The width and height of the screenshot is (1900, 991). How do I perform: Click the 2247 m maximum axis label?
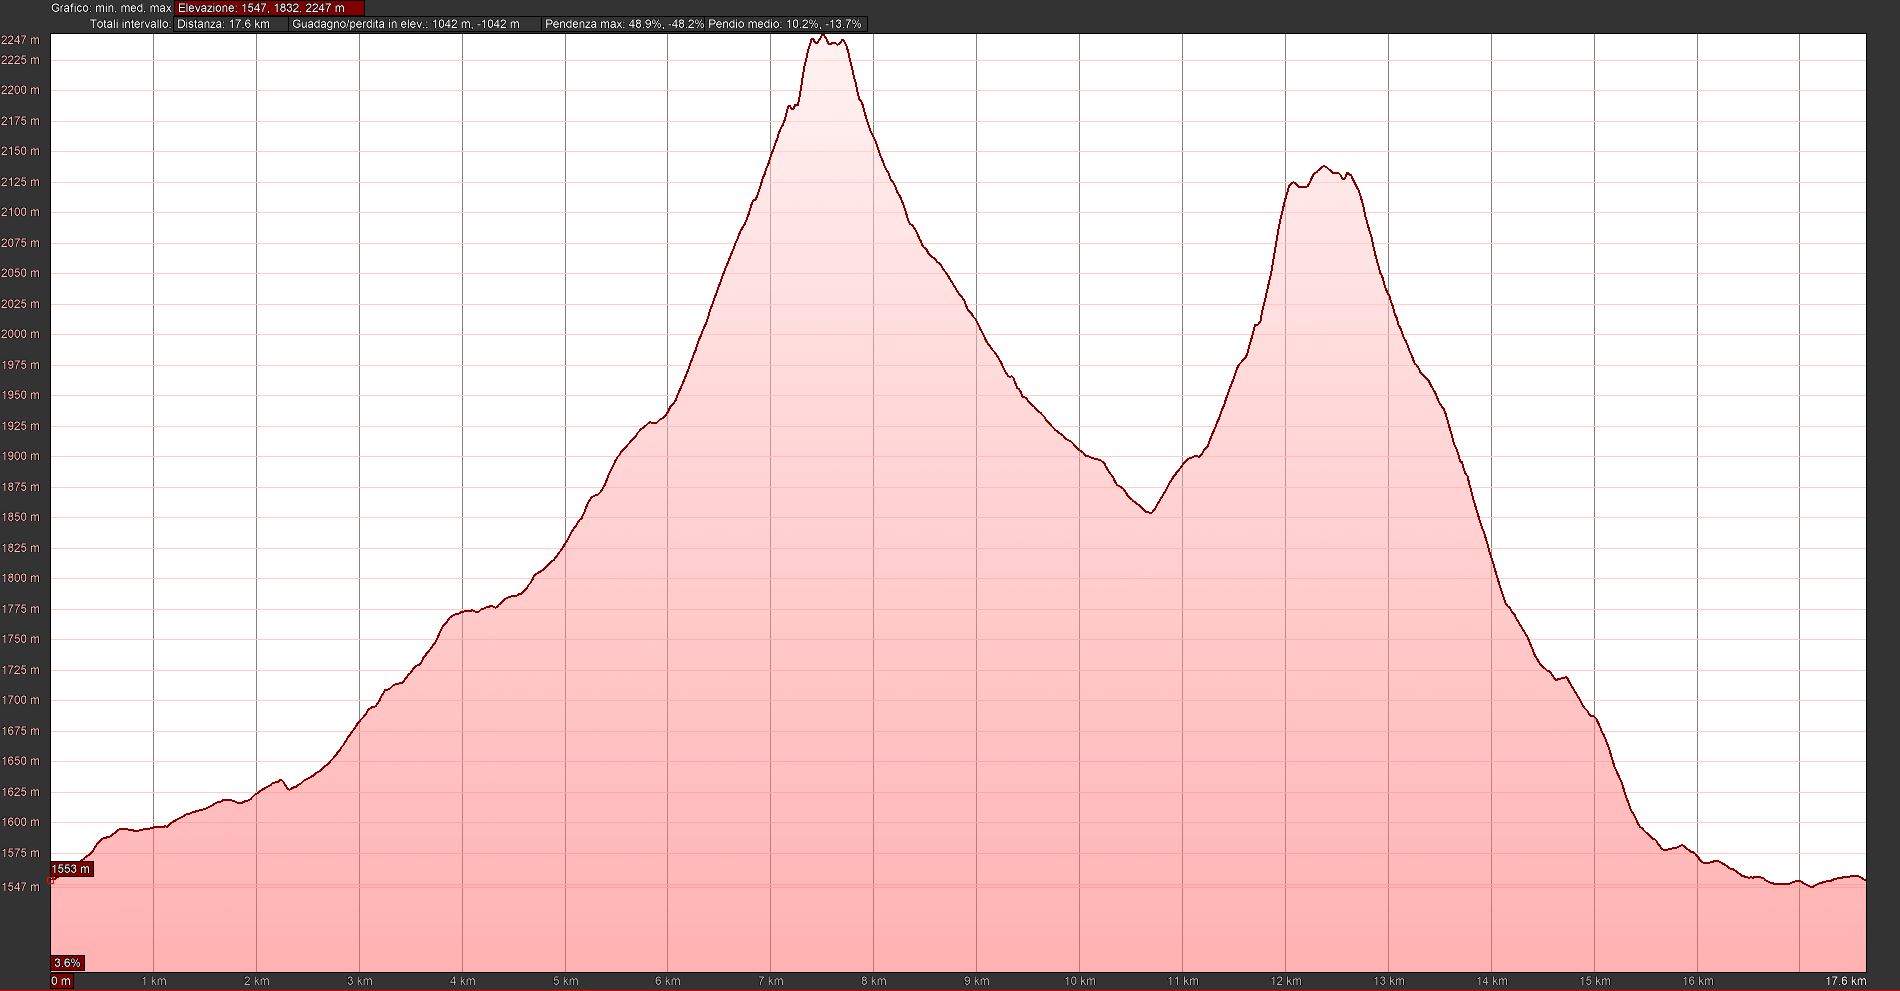coord(21,40)
